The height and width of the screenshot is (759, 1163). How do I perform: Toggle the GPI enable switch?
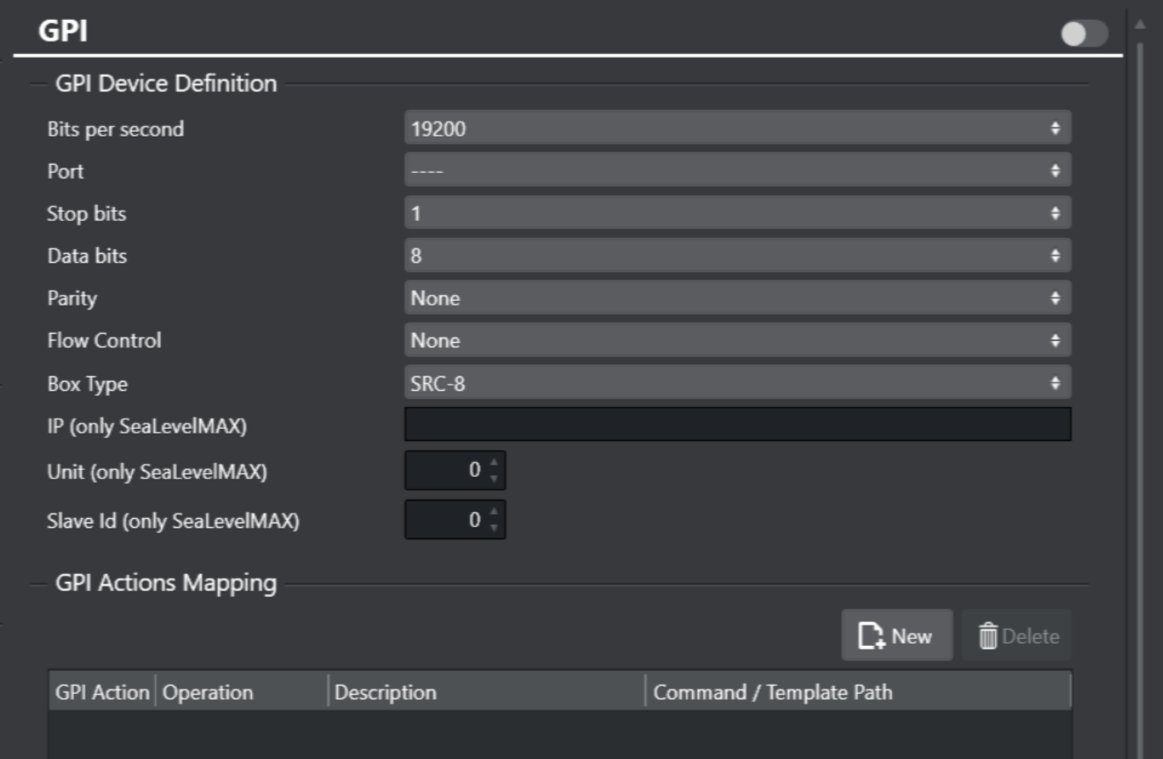pyautogui.click(x=1084, y=33)
